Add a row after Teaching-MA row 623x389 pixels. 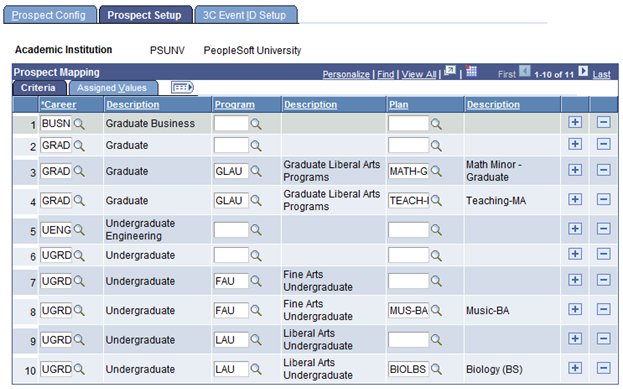click(575, 199)
